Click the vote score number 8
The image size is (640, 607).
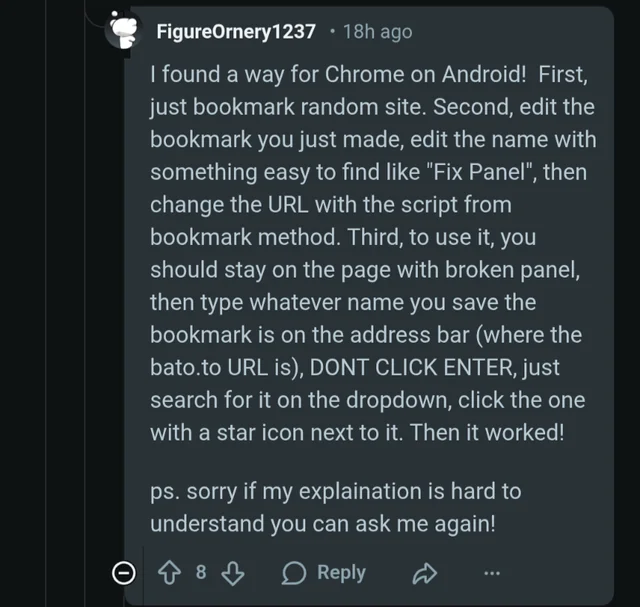tap(200, 572)
